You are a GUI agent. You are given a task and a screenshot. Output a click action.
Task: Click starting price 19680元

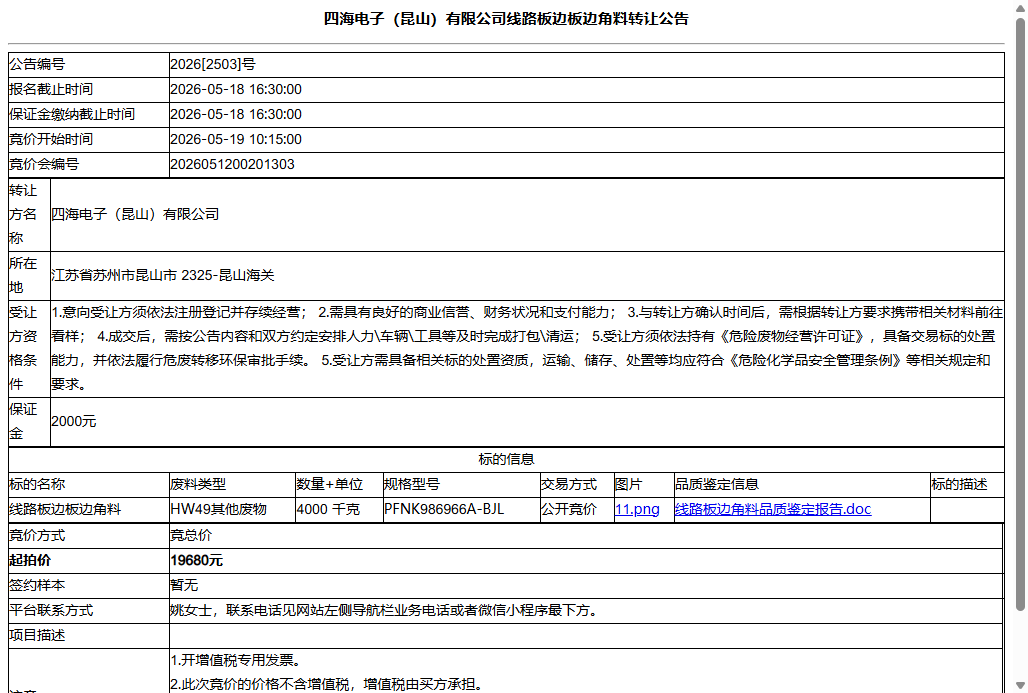(x=196, y=560)
